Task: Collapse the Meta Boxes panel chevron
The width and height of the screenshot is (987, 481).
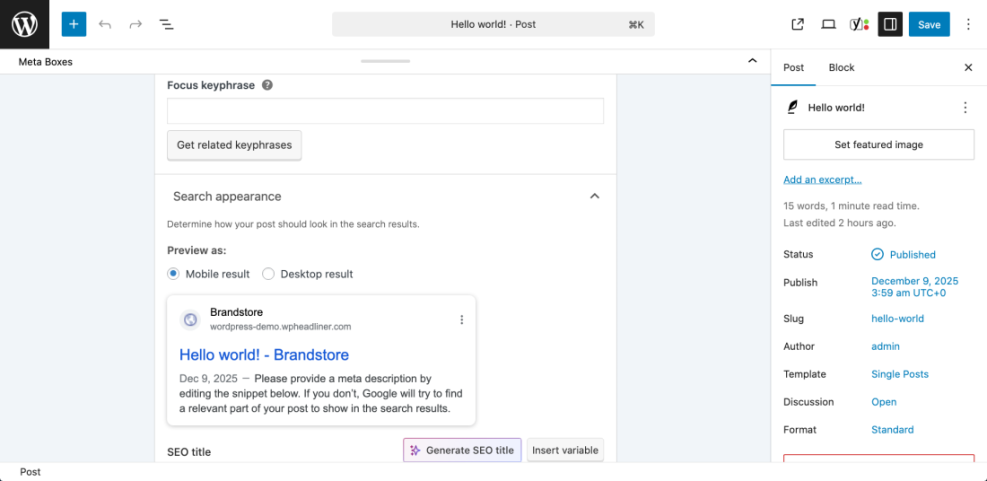Action: pos(752,61)
